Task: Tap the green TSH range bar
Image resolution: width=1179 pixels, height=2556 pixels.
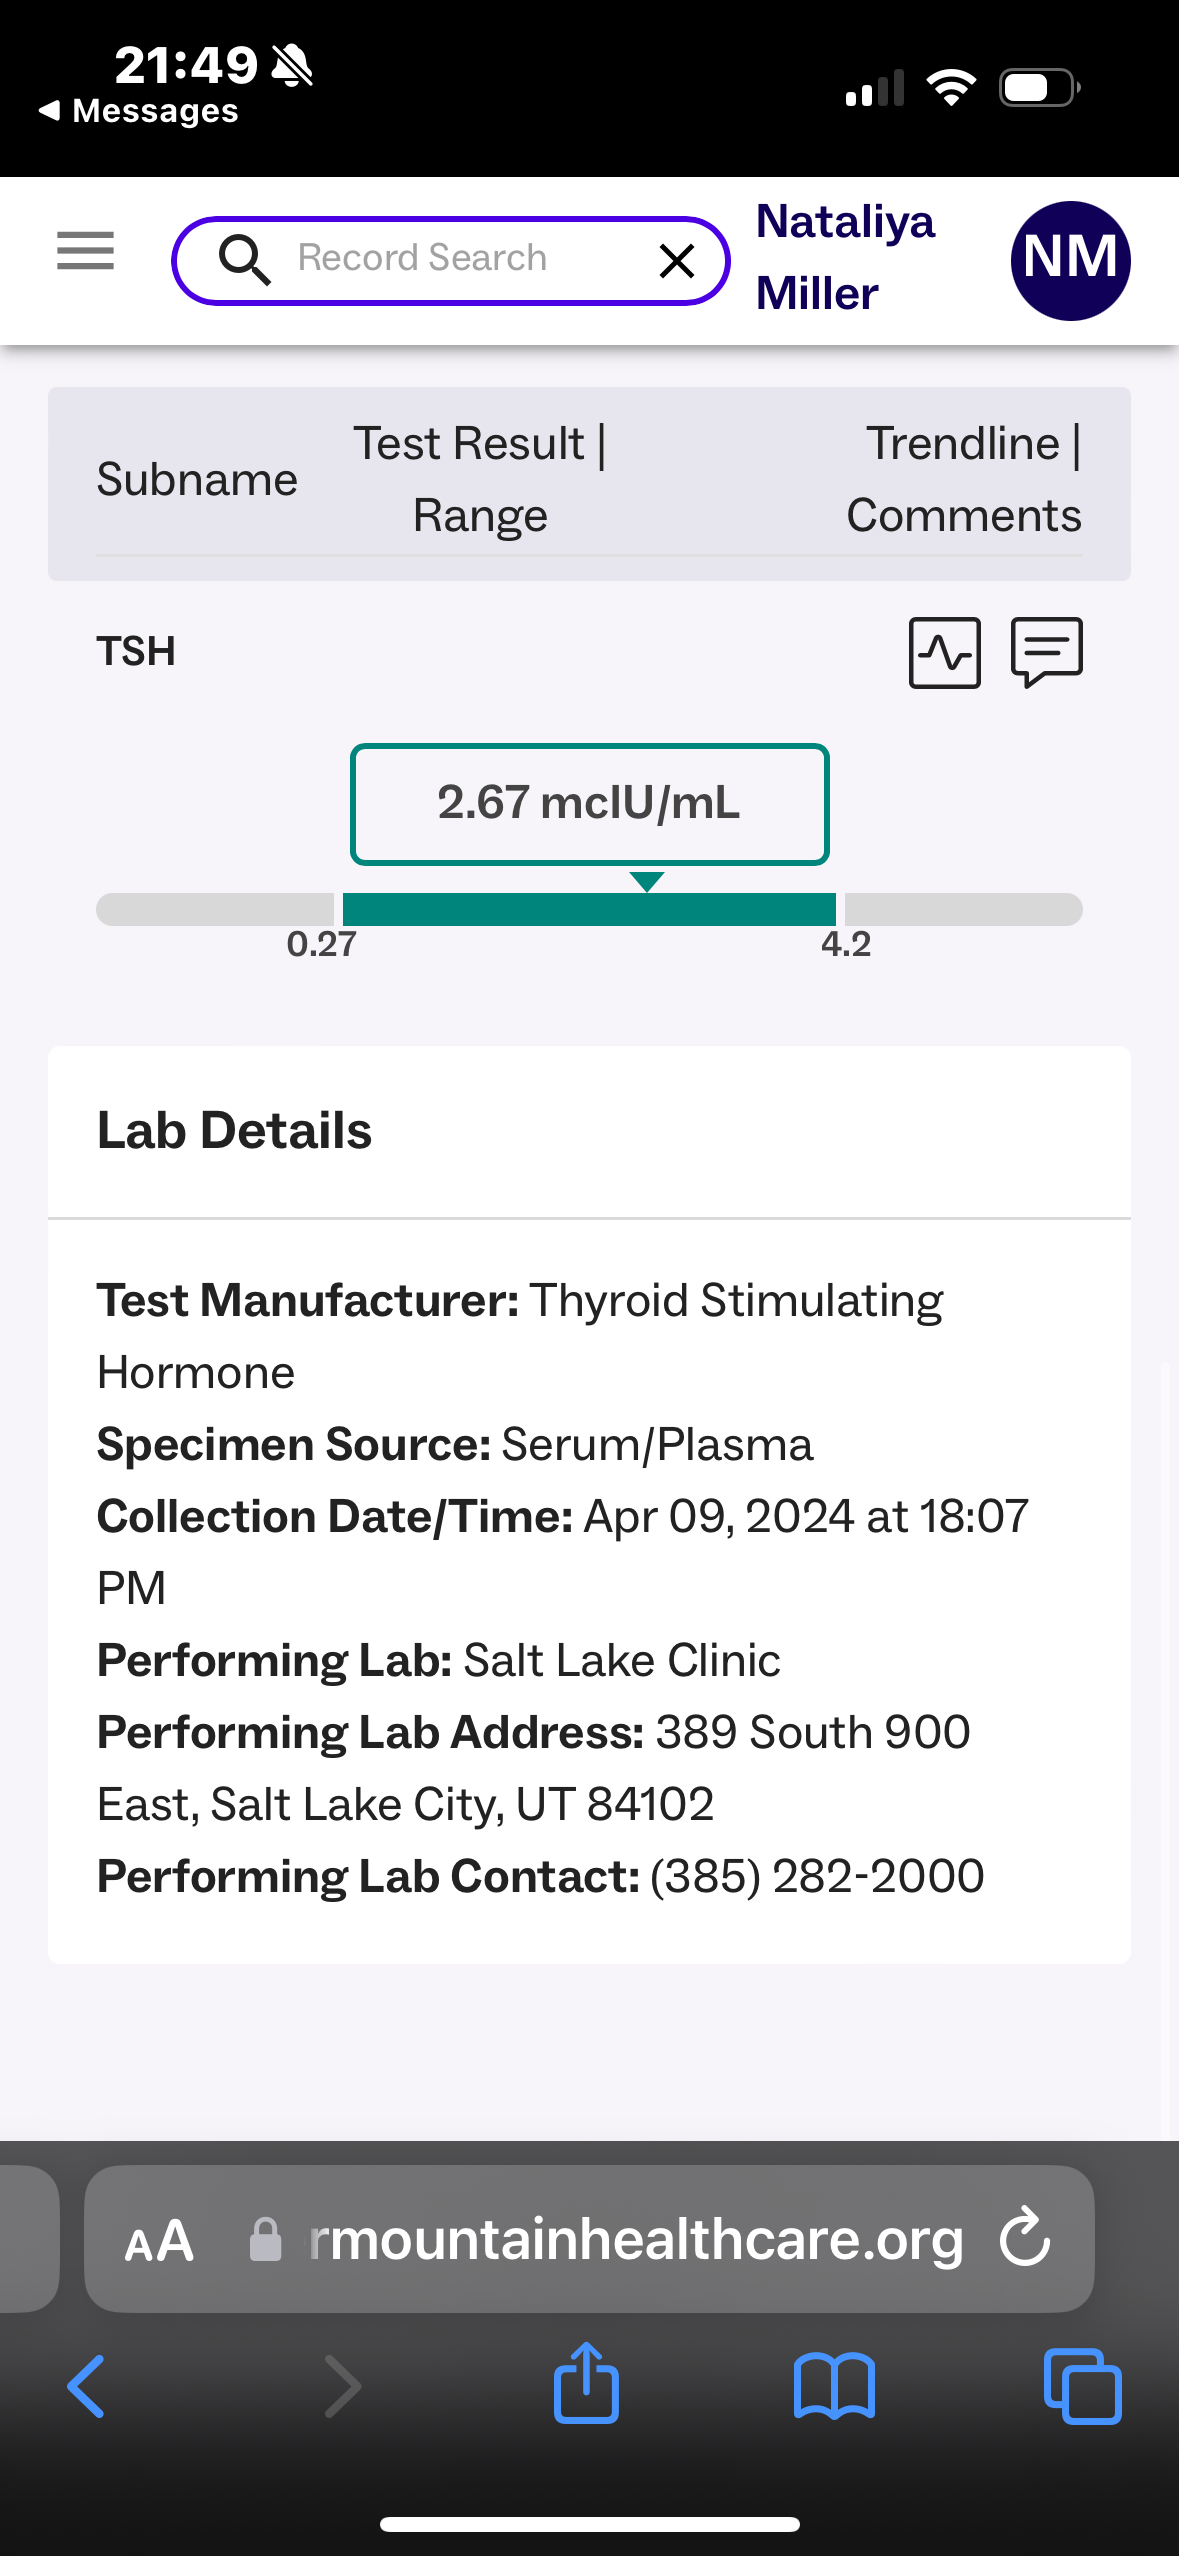Action: pos(589,909)
